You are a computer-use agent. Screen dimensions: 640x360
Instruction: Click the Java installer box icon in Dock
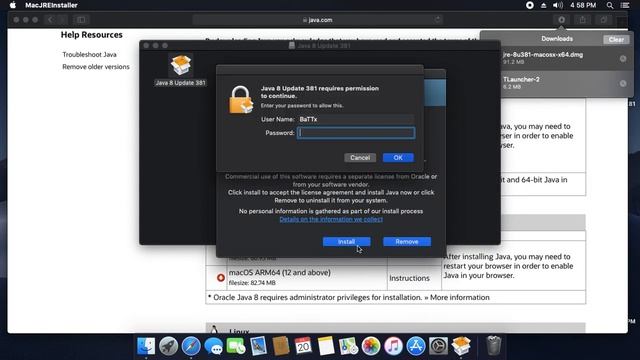(x=461, y=346)
